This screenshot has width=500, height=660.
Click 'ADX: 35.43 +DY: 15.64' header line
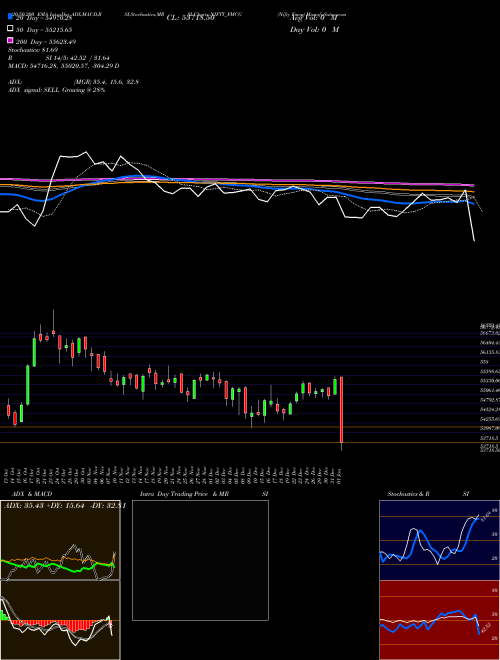[x=64, y=506]
